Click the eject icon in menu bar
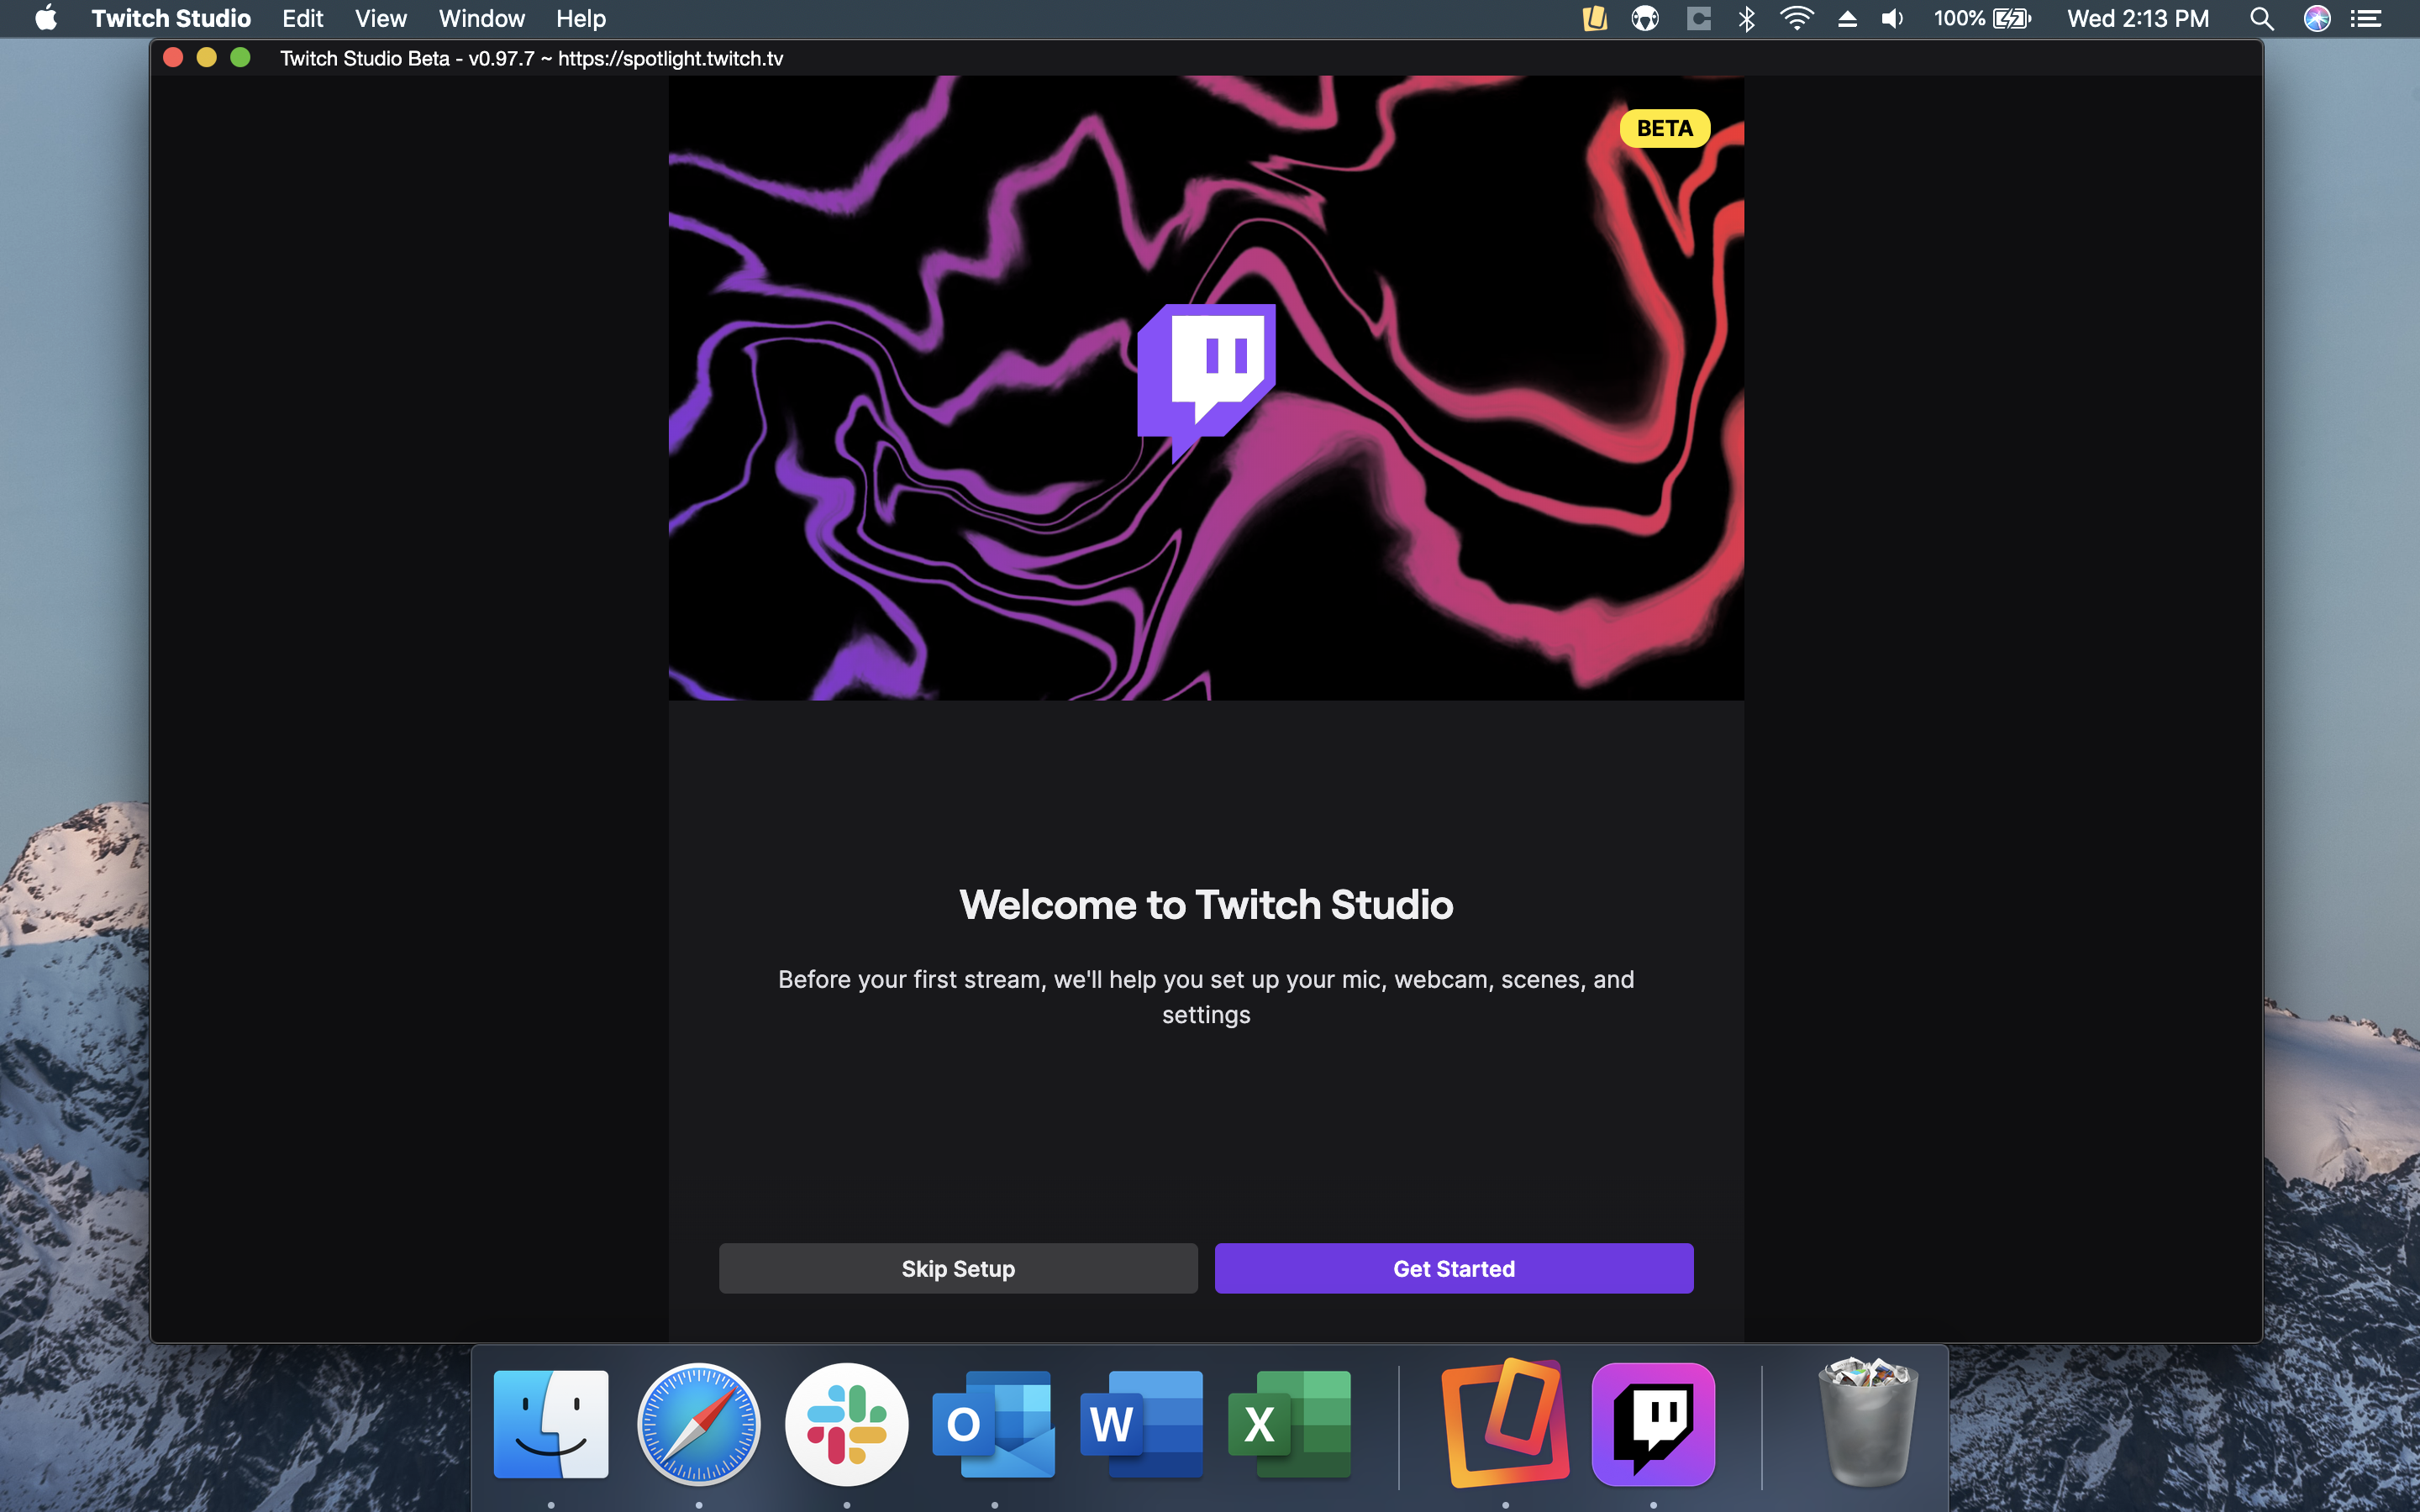Screen dimensions: 2420x1512 click(x=1847, y=18)
